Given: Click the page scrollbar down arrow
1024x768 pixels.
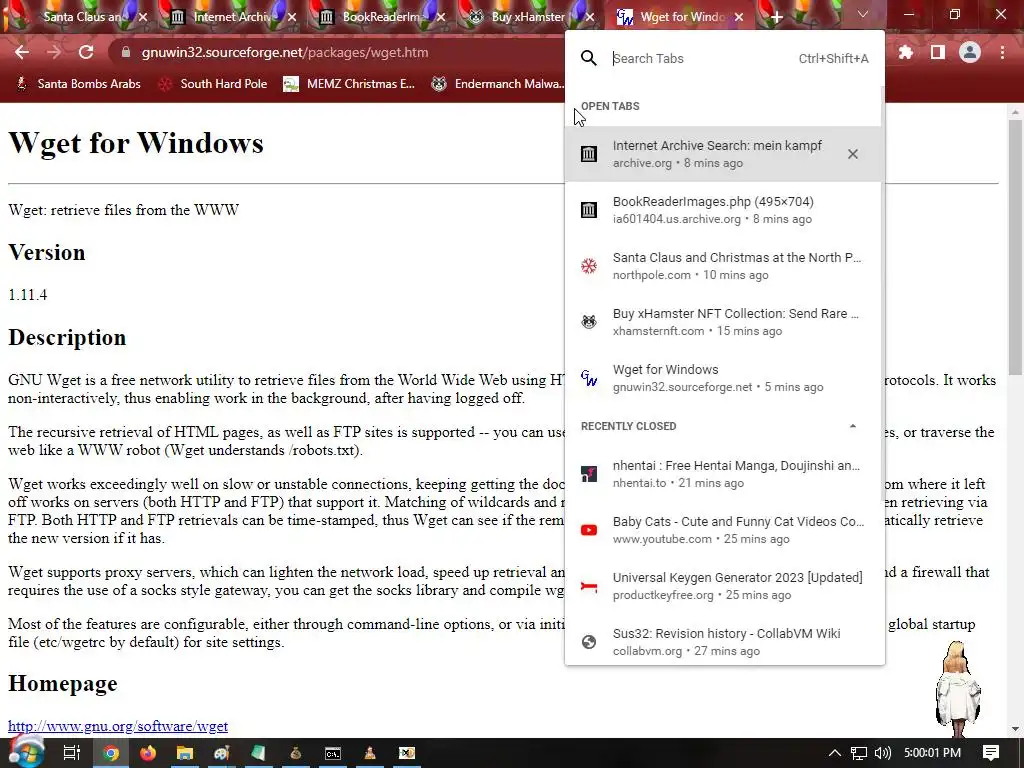Looking at the screenshot, I should (1016, 729).
